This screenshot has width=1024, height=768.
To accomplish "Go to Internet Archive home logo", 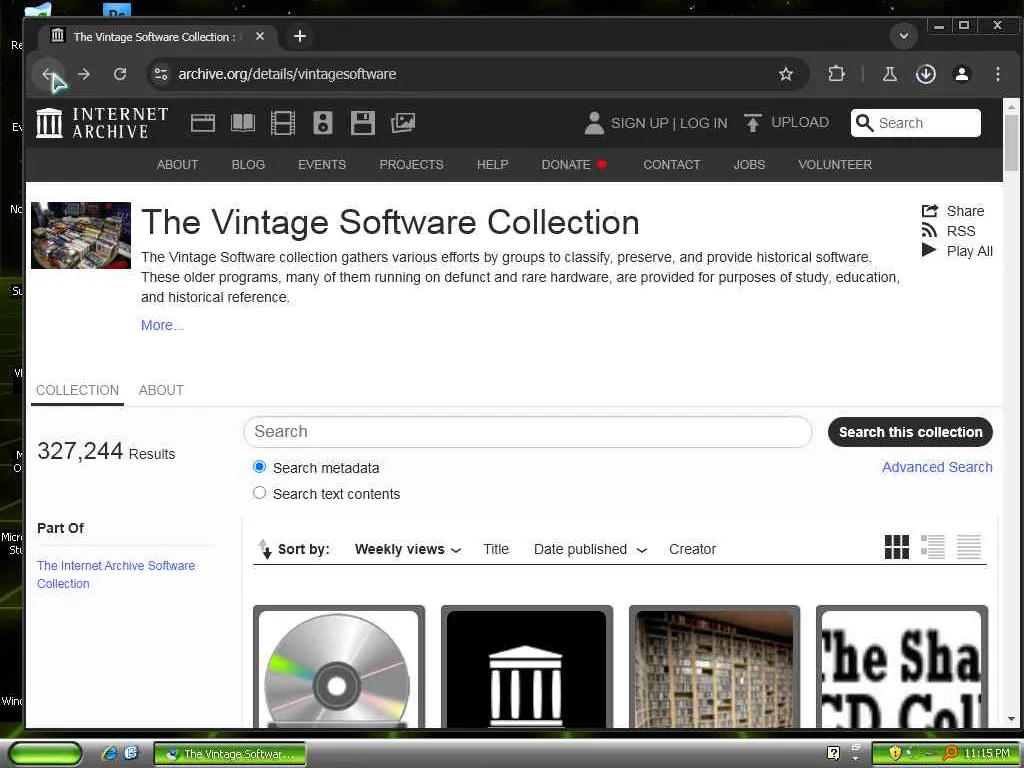I will [x=102, y=123].
